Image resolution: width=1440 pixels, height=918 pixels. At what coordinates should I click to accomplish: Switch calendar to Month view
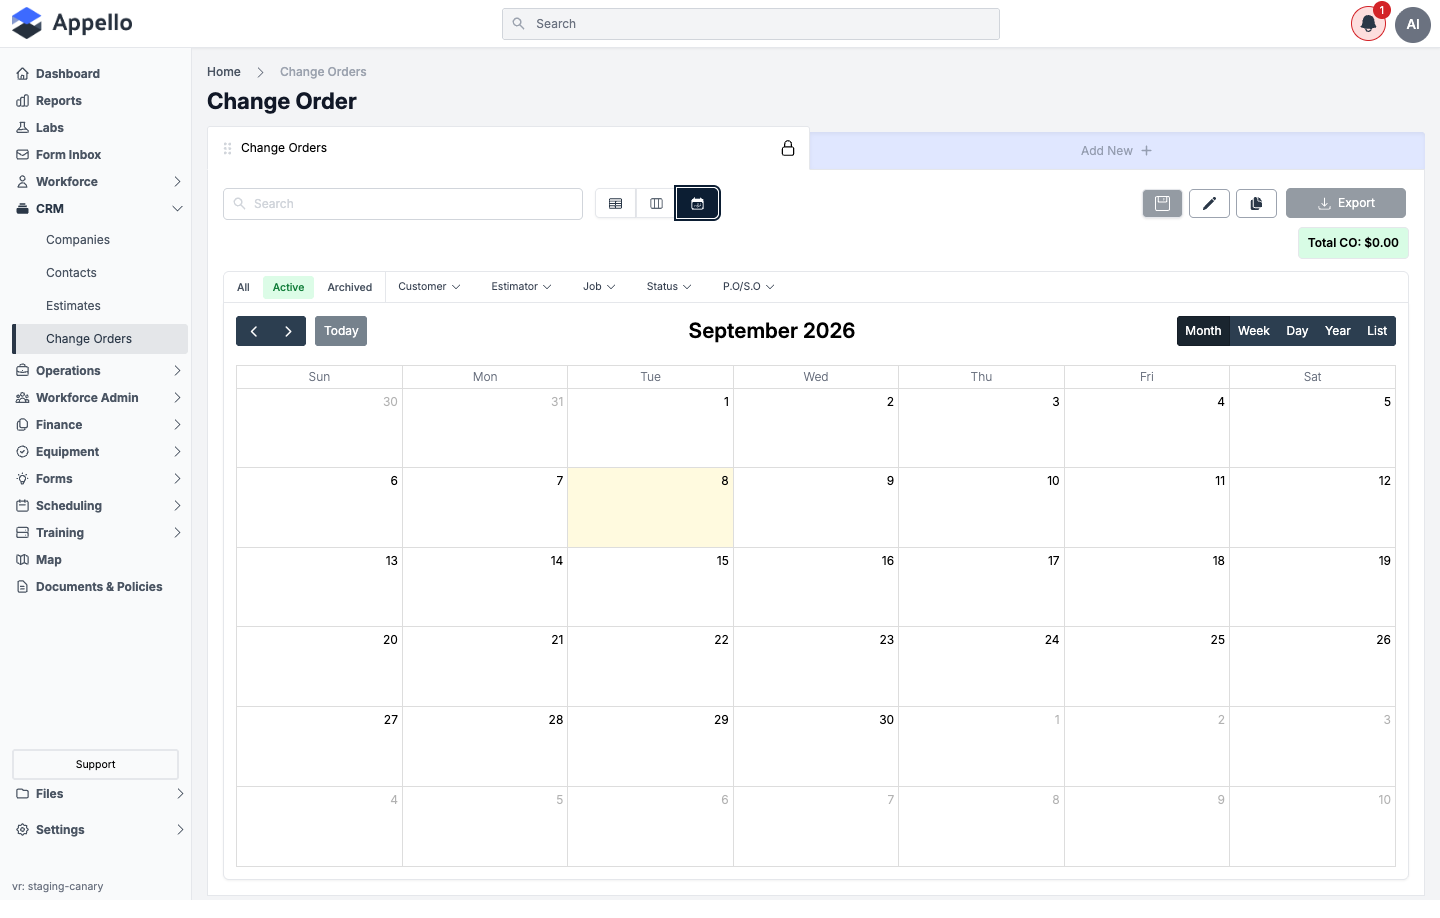click(x=1203, y=331)
